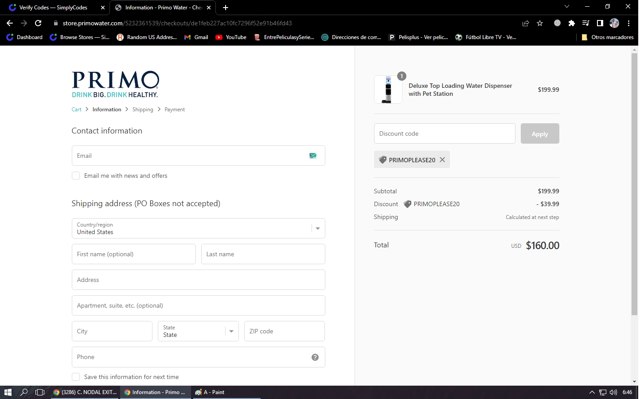Open the Chrome profile avatar

click(x=614, y=23)
